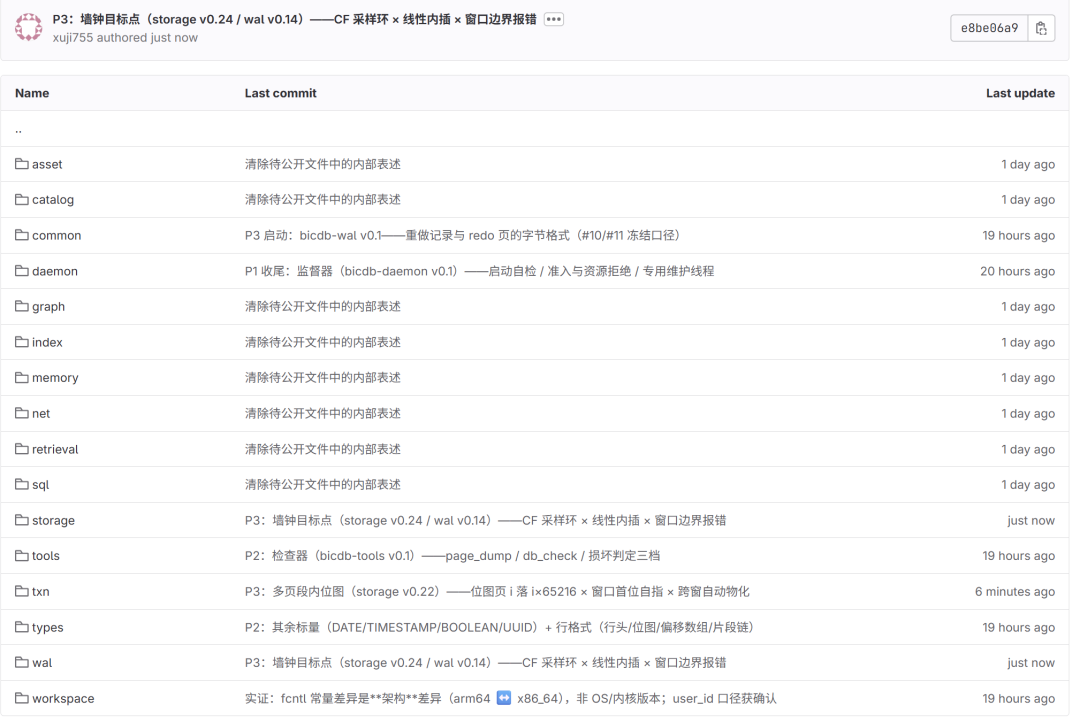This screenshot has height=722, width=1080.
Task: Click the asset folder icon
Action: (21, 164)
